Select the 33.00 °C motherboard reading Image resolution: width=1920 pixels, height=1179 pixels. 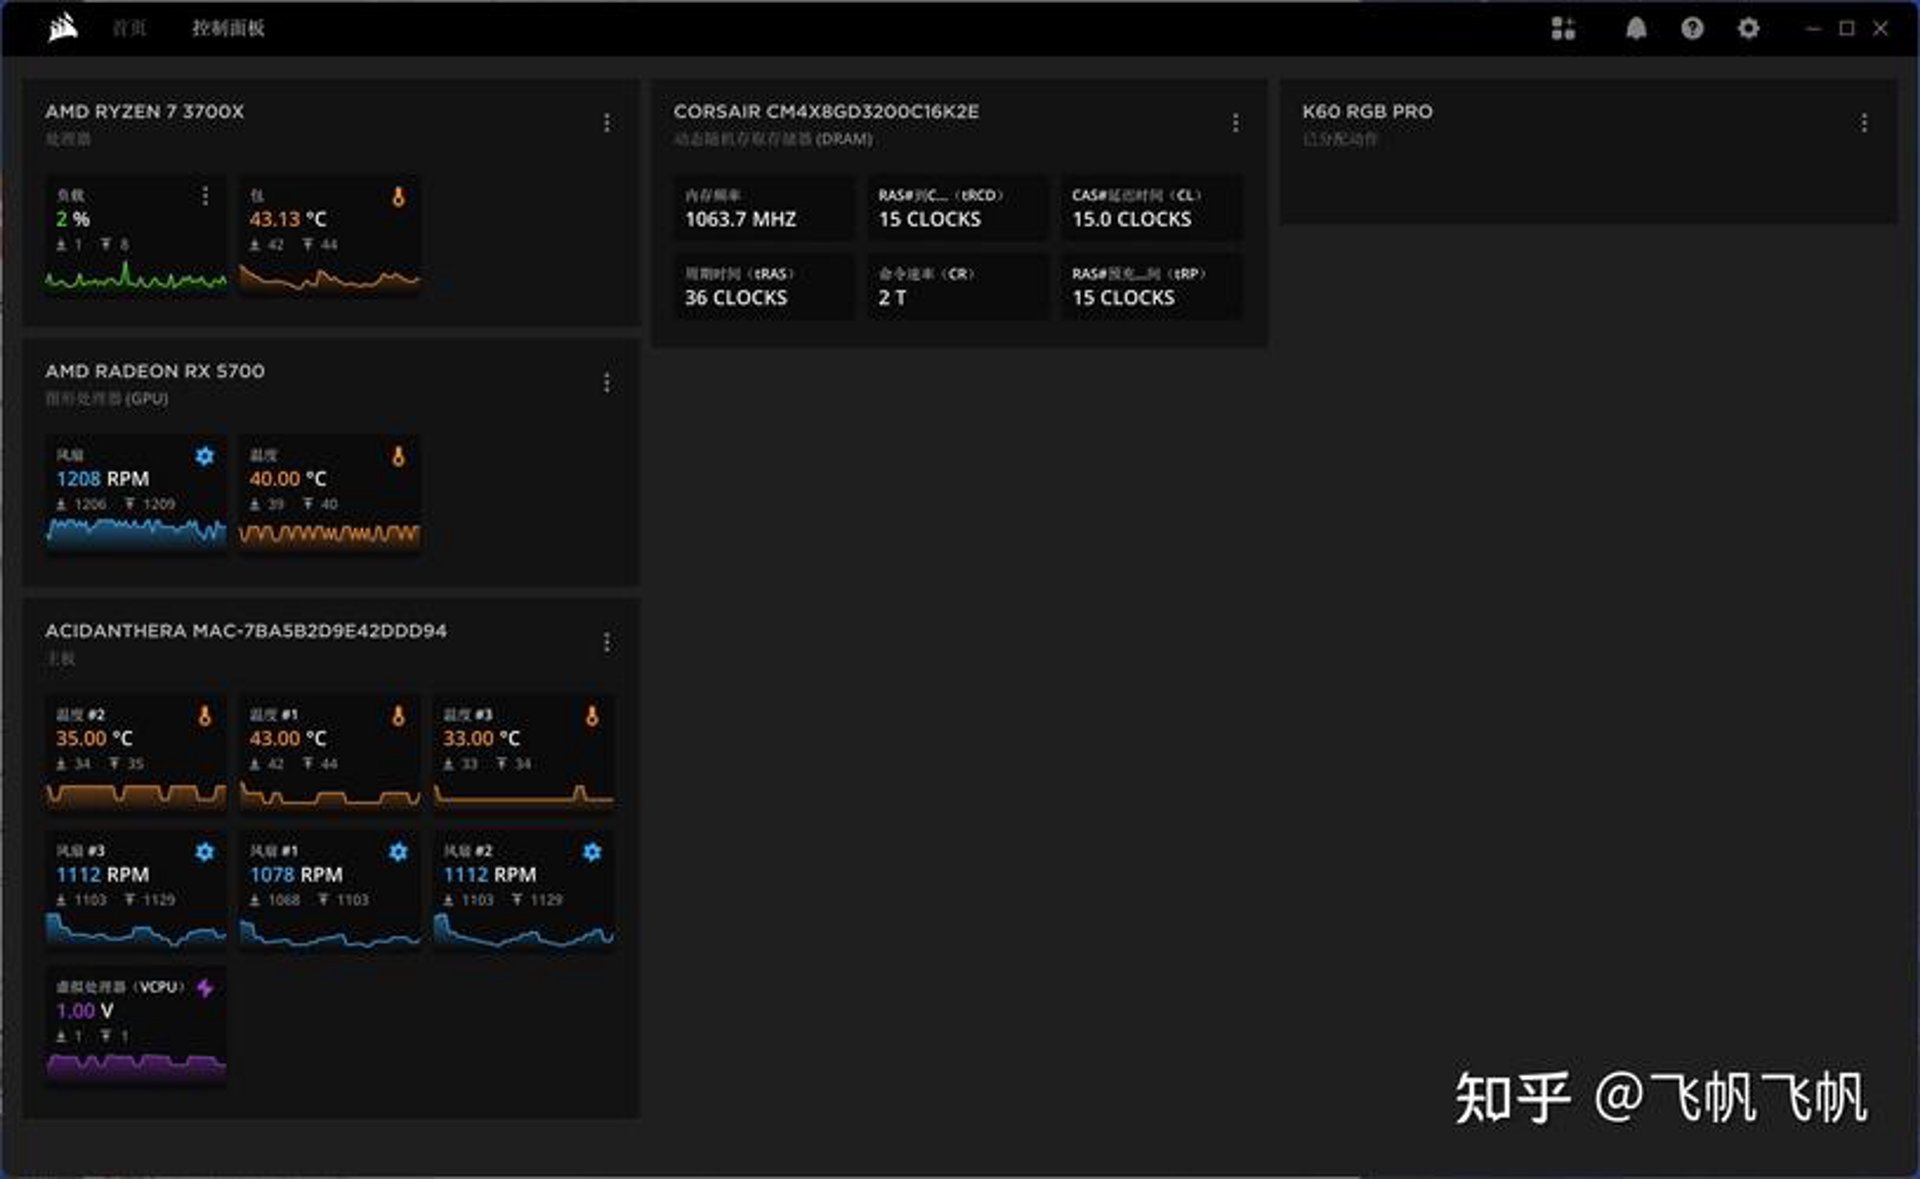[482, 738]
